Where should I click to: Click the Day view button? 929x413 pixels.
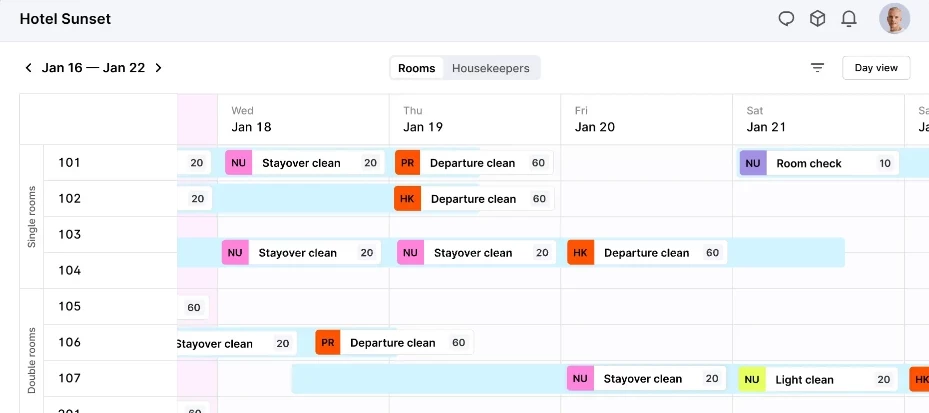click(876, 68)
